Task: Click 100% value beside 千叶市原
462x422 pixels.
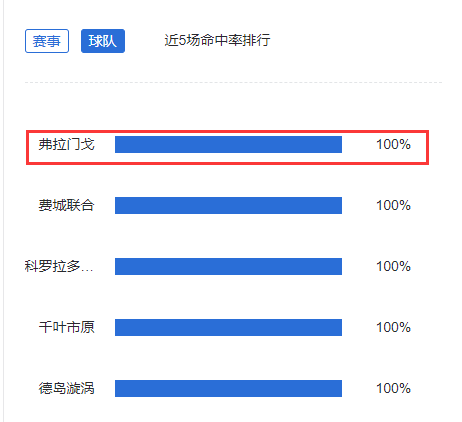Action: point(393,327)
